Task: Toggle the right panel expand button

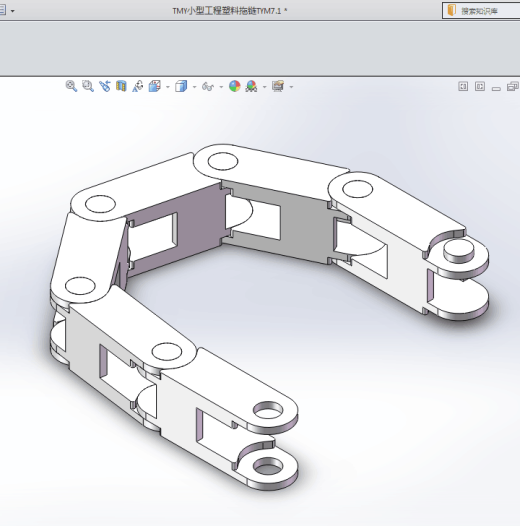Action: [480, 87]
